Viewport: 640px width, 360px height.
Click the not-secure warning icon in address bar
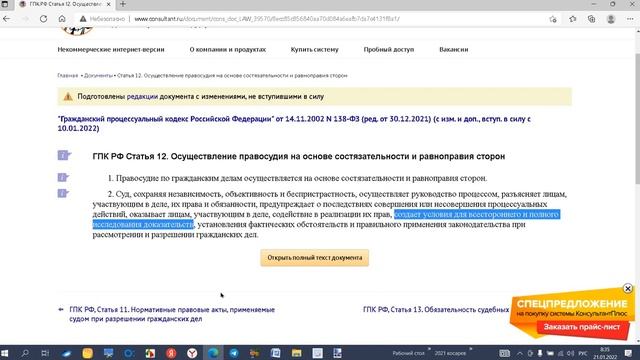pos(83,19)
